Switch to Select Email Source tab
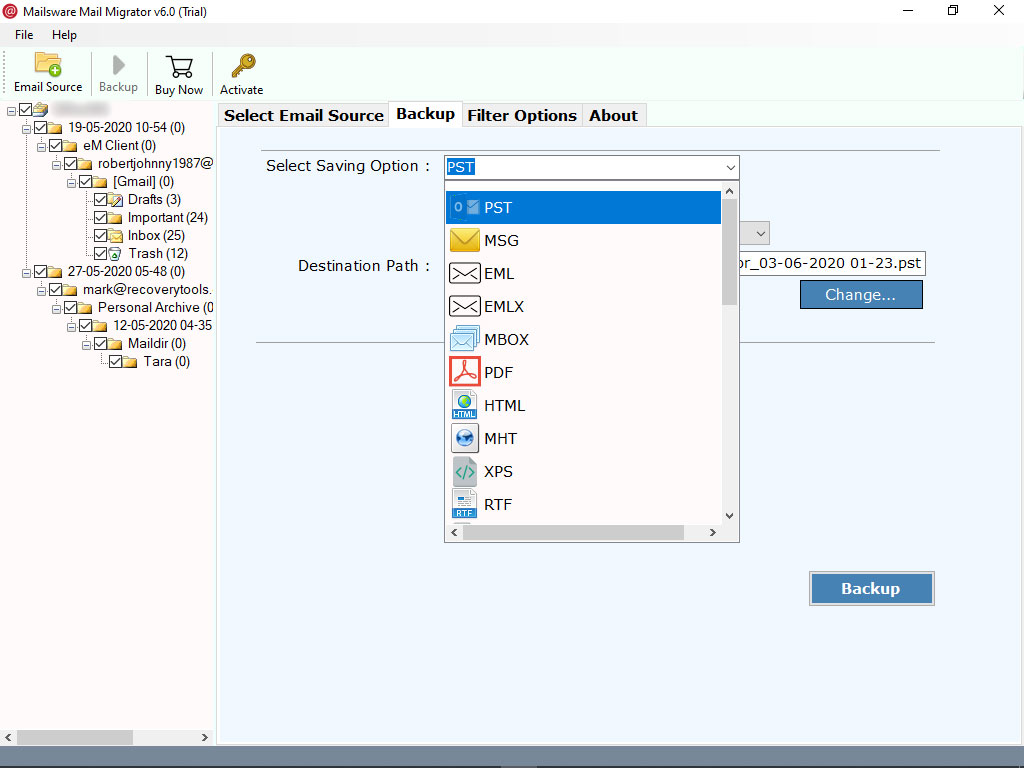The height and width of the screenshot is (768, 1024). [x=304, y=116]
